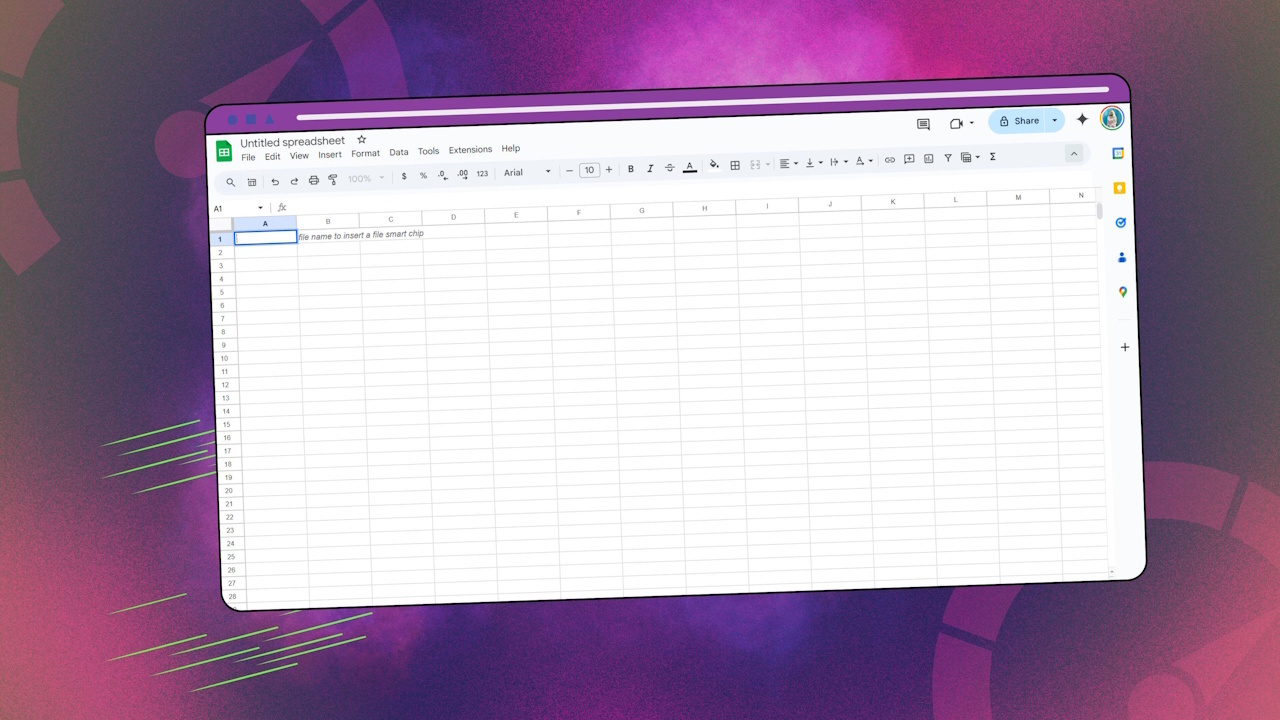Format cell as percent
Screen dimensions: 1280x720
423,176
